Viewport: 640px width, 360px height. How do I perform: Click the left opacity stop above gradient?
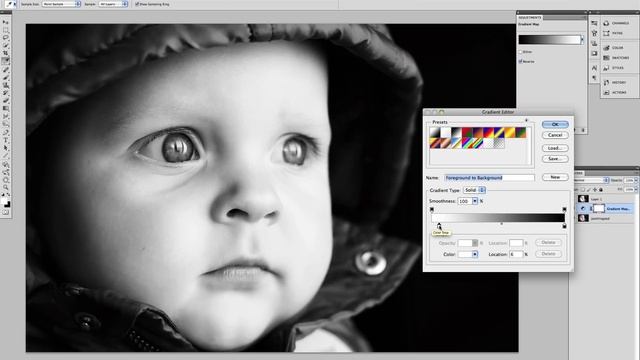(432, 209)
